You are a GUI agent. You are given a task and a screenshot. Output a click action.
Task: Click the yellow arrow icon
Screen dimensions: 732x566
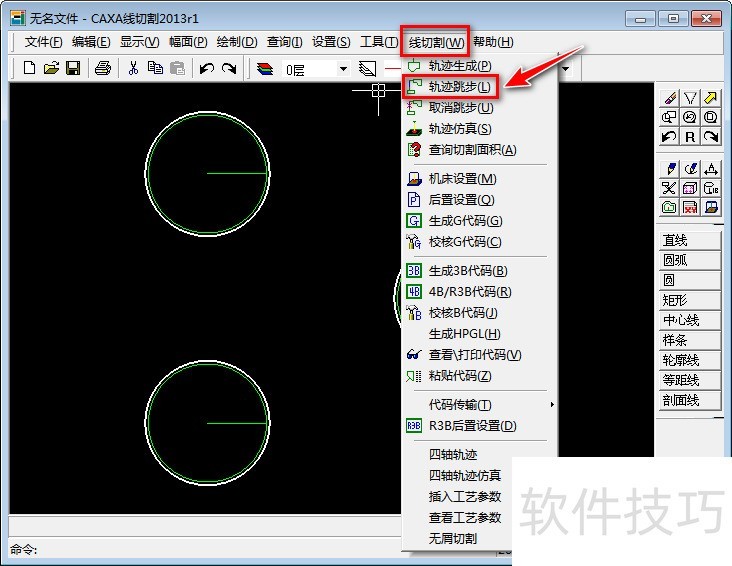pyautogui.click(x=711, y=98)
